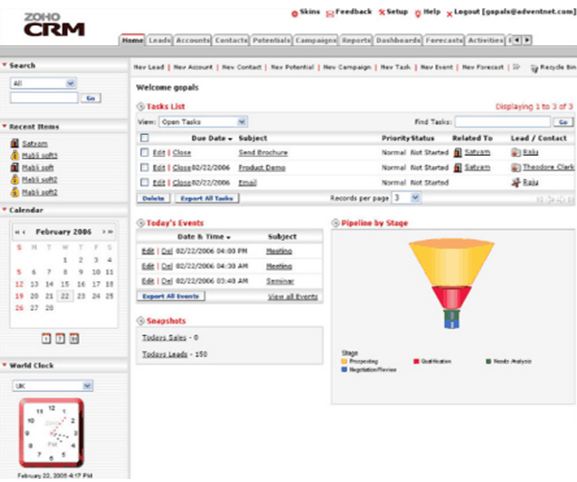This screenshot has height=482, width=577.
Task: Click the search text input field
Action: coord(44,98)
